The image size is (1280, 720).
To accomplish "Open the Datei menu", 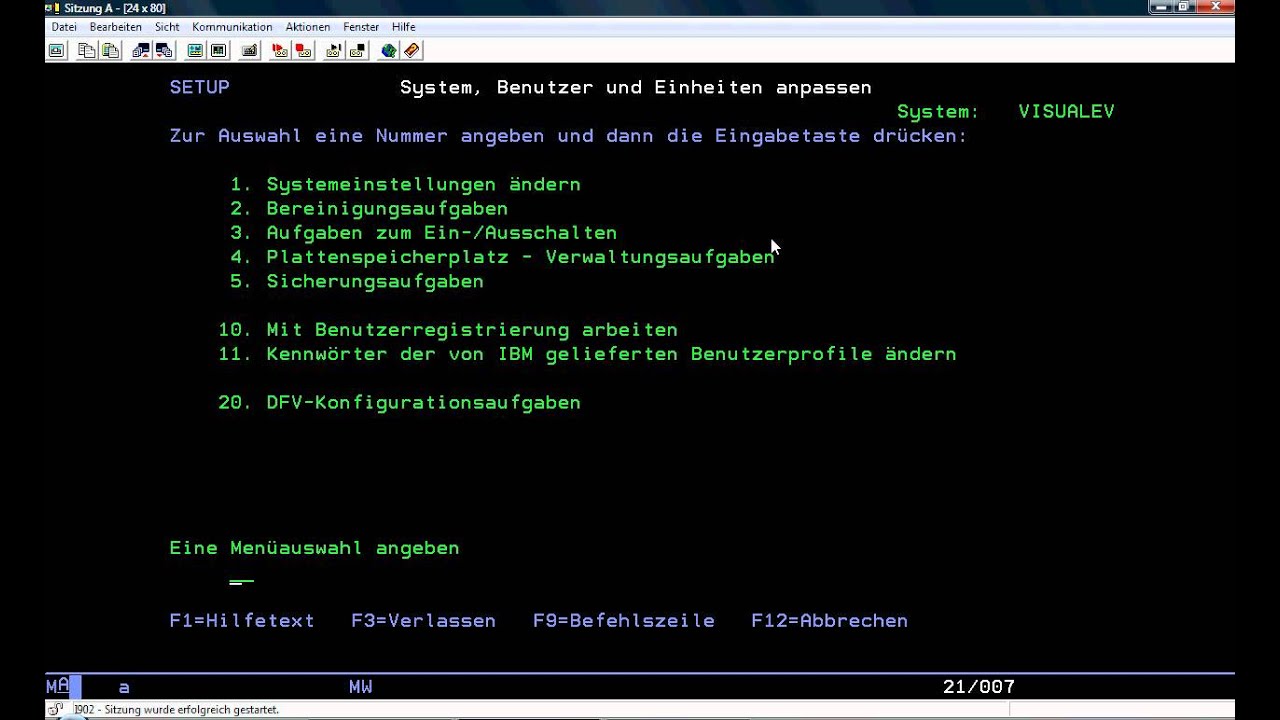I will [x=64, y=27].
